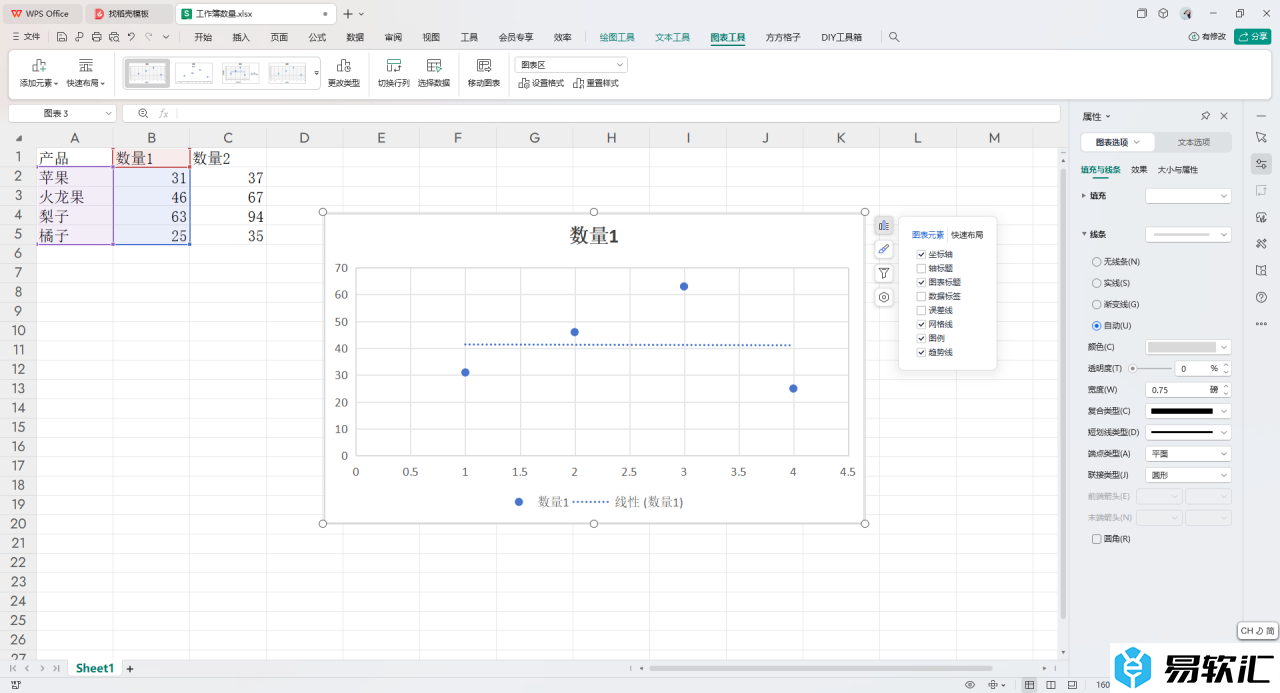This screenshot has height=693, width=1280.
Task: Select the second chart style thumbnail
Action: coord(194,73)
